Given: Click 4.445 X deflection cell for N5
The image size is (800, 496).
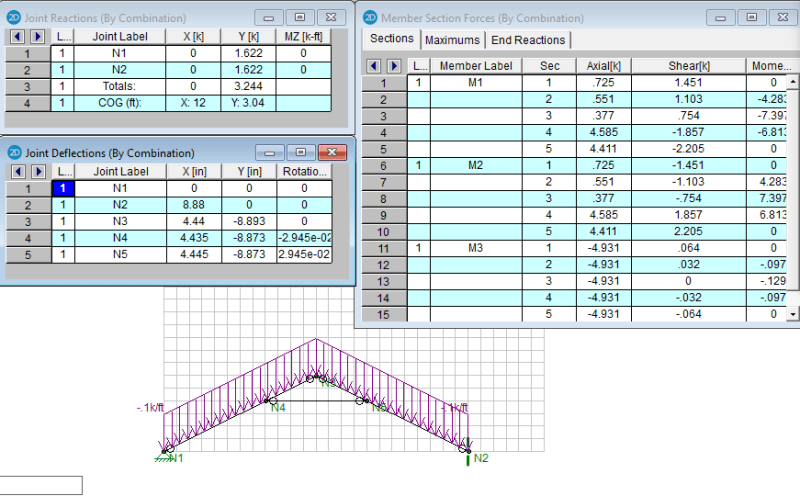Looking at the screenshot, I should 194,254.
